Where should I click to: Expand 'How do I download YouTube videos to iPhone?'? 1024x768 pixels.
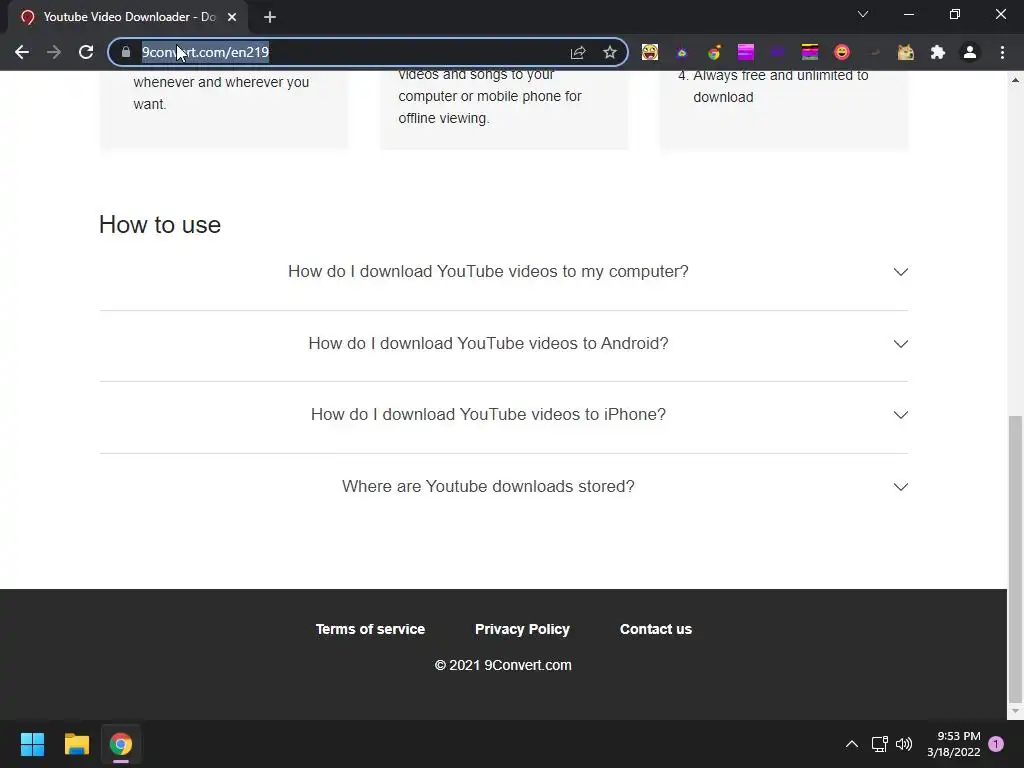click(504, 415)
